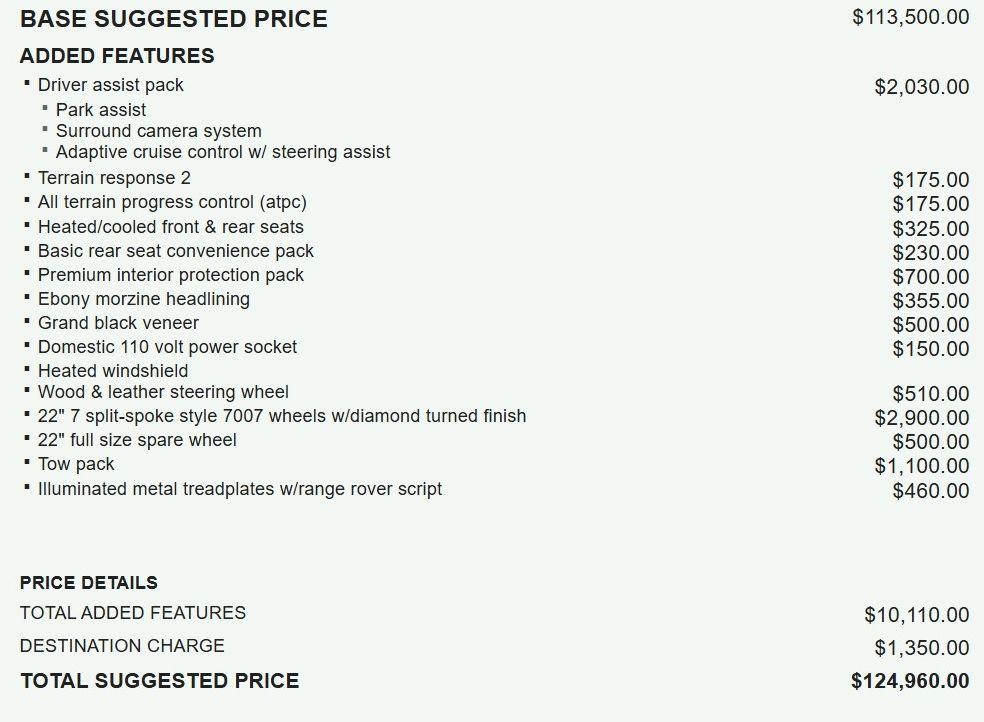Click the Park assist sub-item
The width and height of the screenshot is (984, 722).
pyautogui.click(x=100, y=110)
